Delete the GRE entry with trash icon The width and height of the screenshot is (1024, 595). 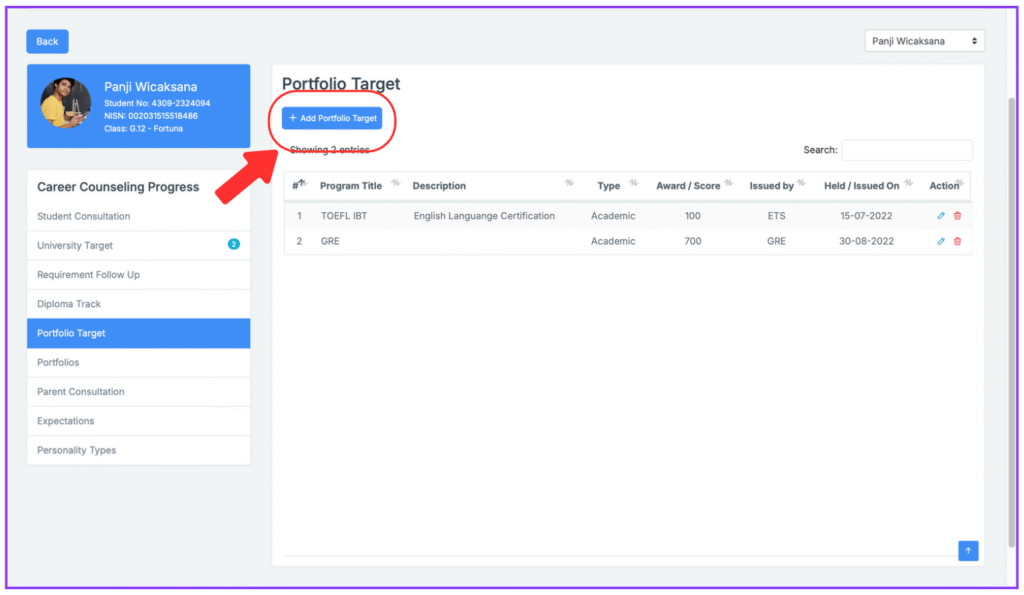[x=957, y=241]
